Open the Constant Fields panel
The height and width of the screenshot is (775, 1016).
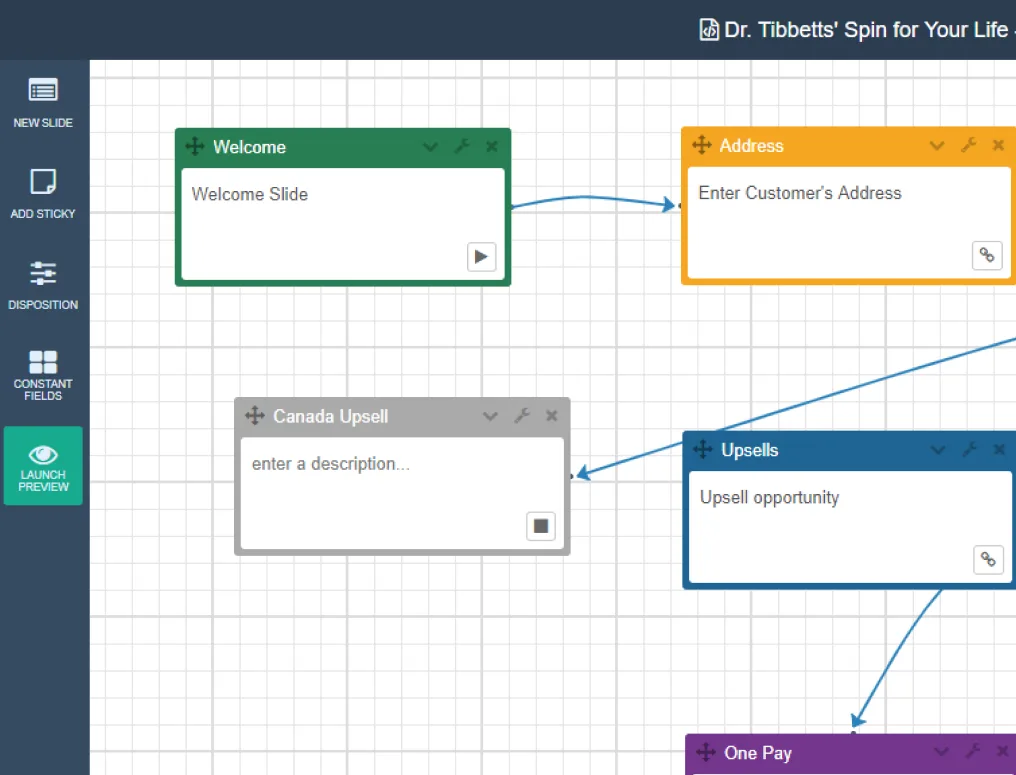[x=43, y=374]
